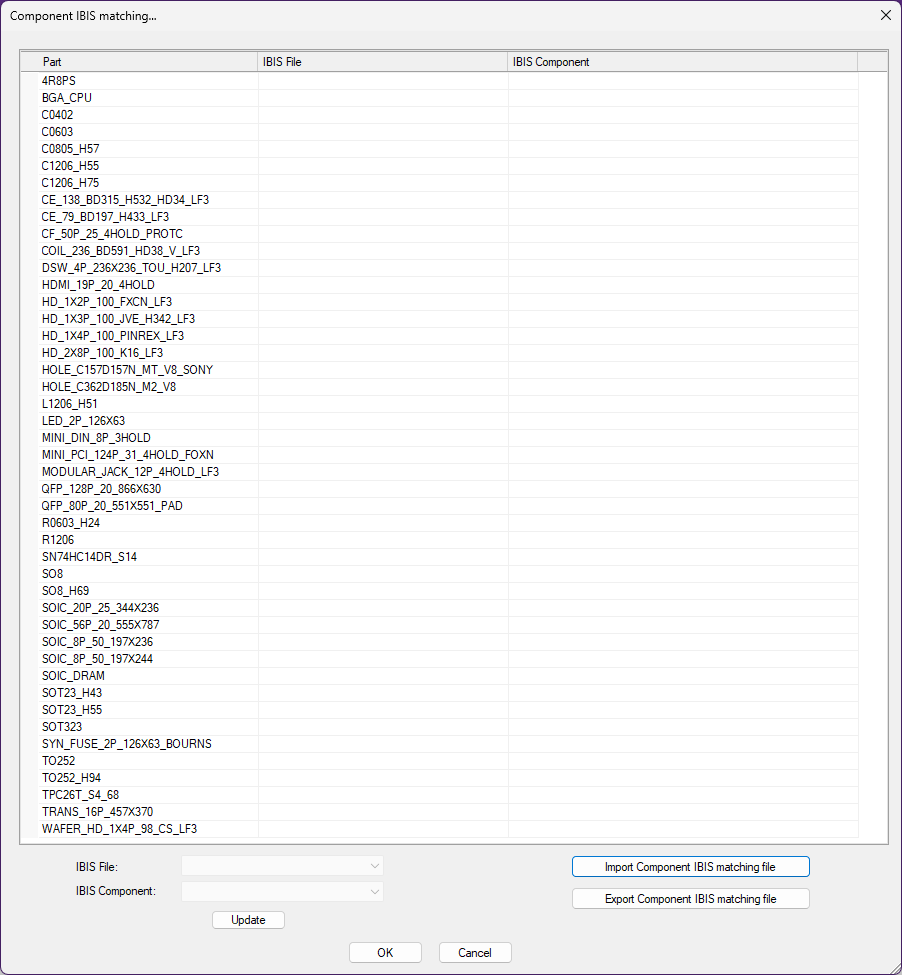Select the SOIC_DRAM part
The width and height of the screenshot is (902, 975).
(x=73, y=676)
